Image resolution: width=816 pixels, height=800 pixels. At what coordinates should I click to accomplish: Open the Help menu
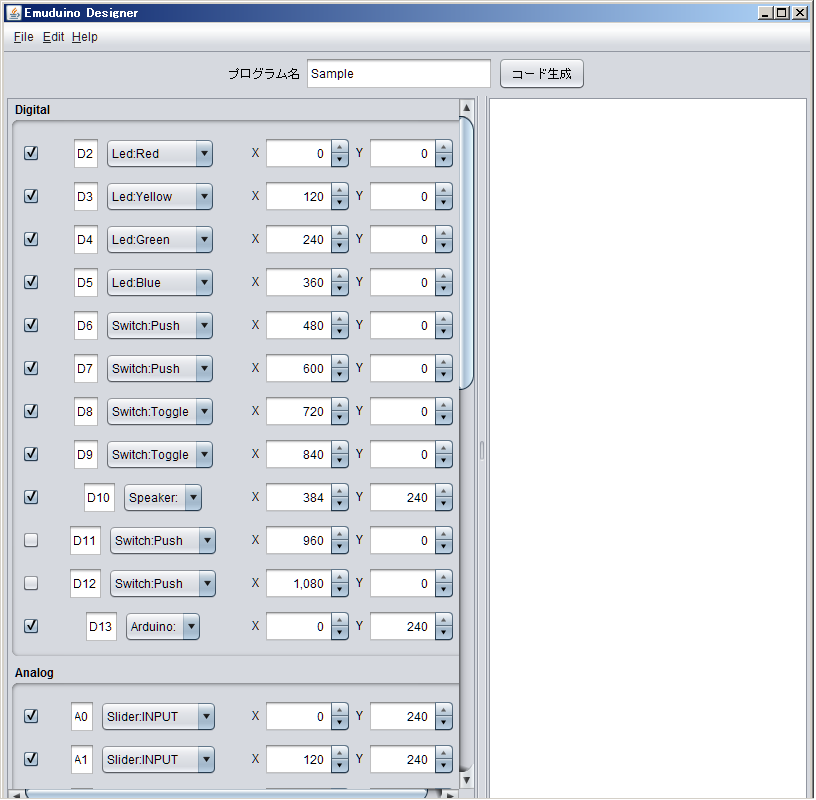click(84, 37)
